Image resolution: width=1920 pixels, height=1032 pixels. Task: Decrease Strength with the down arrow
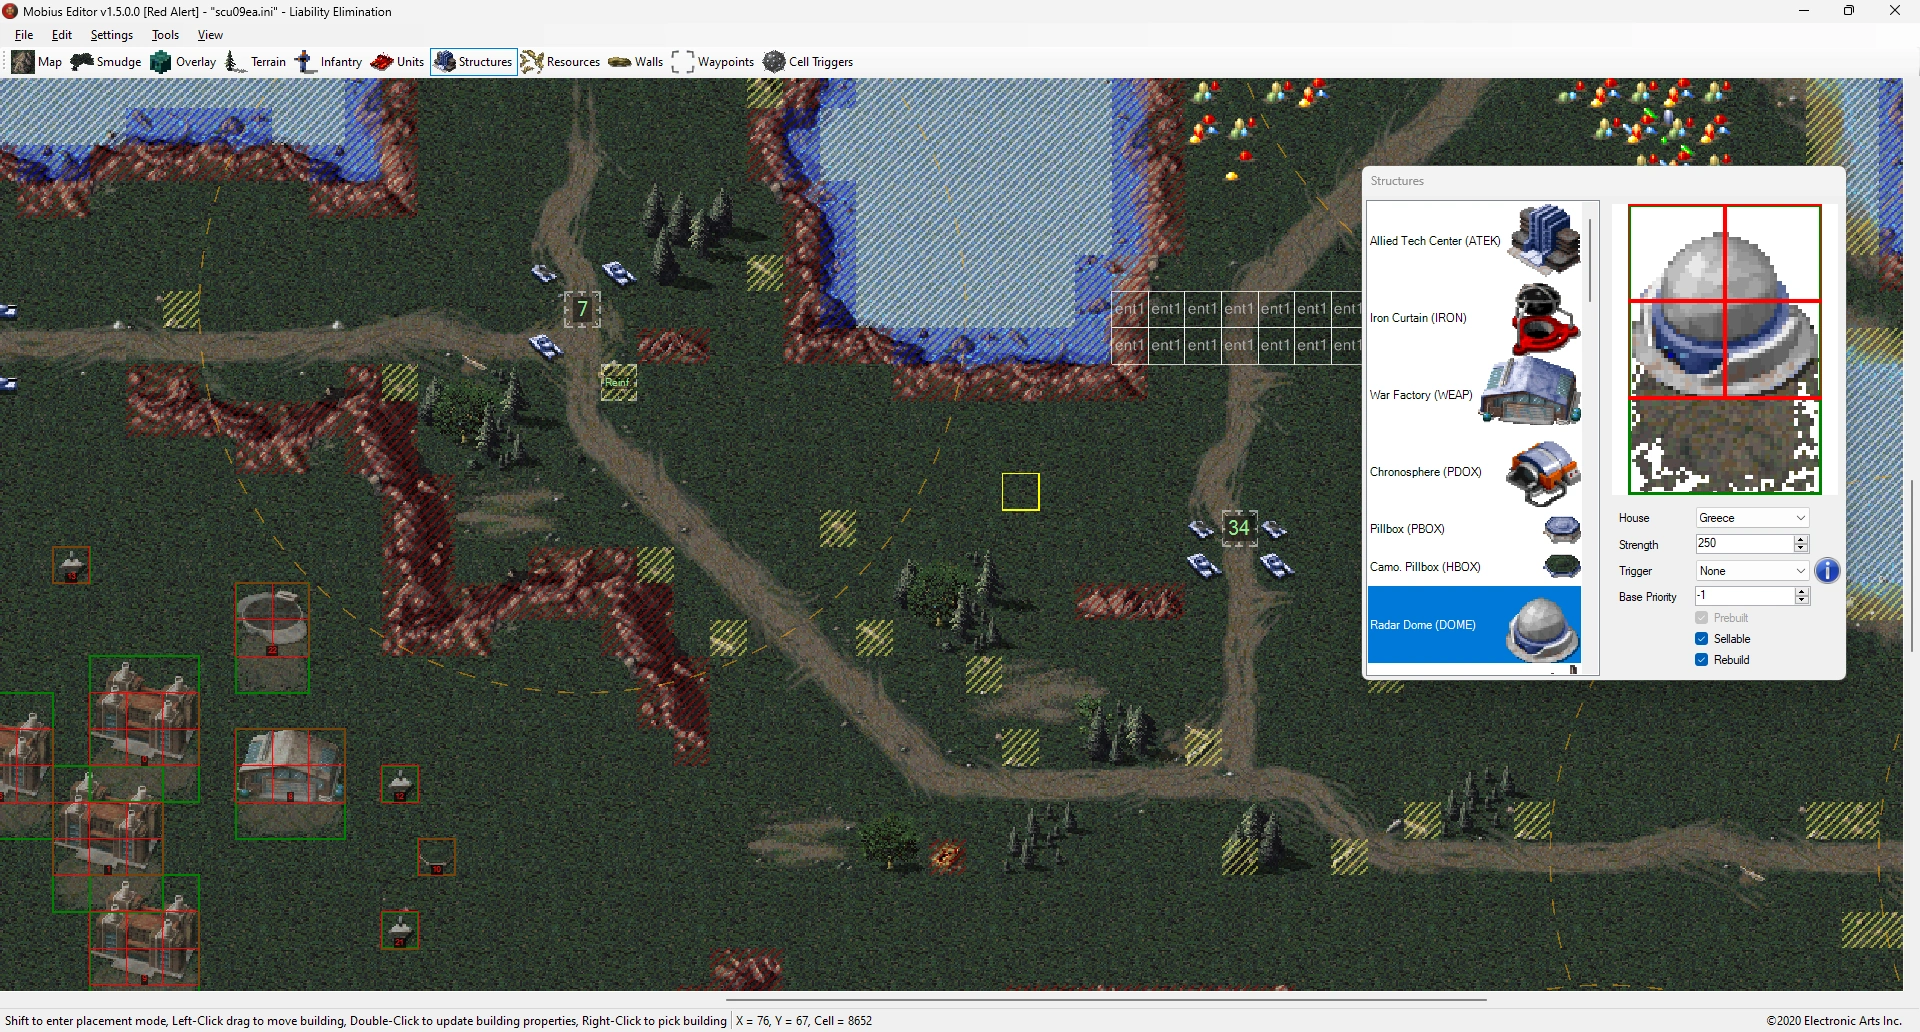pos(1801,548)
